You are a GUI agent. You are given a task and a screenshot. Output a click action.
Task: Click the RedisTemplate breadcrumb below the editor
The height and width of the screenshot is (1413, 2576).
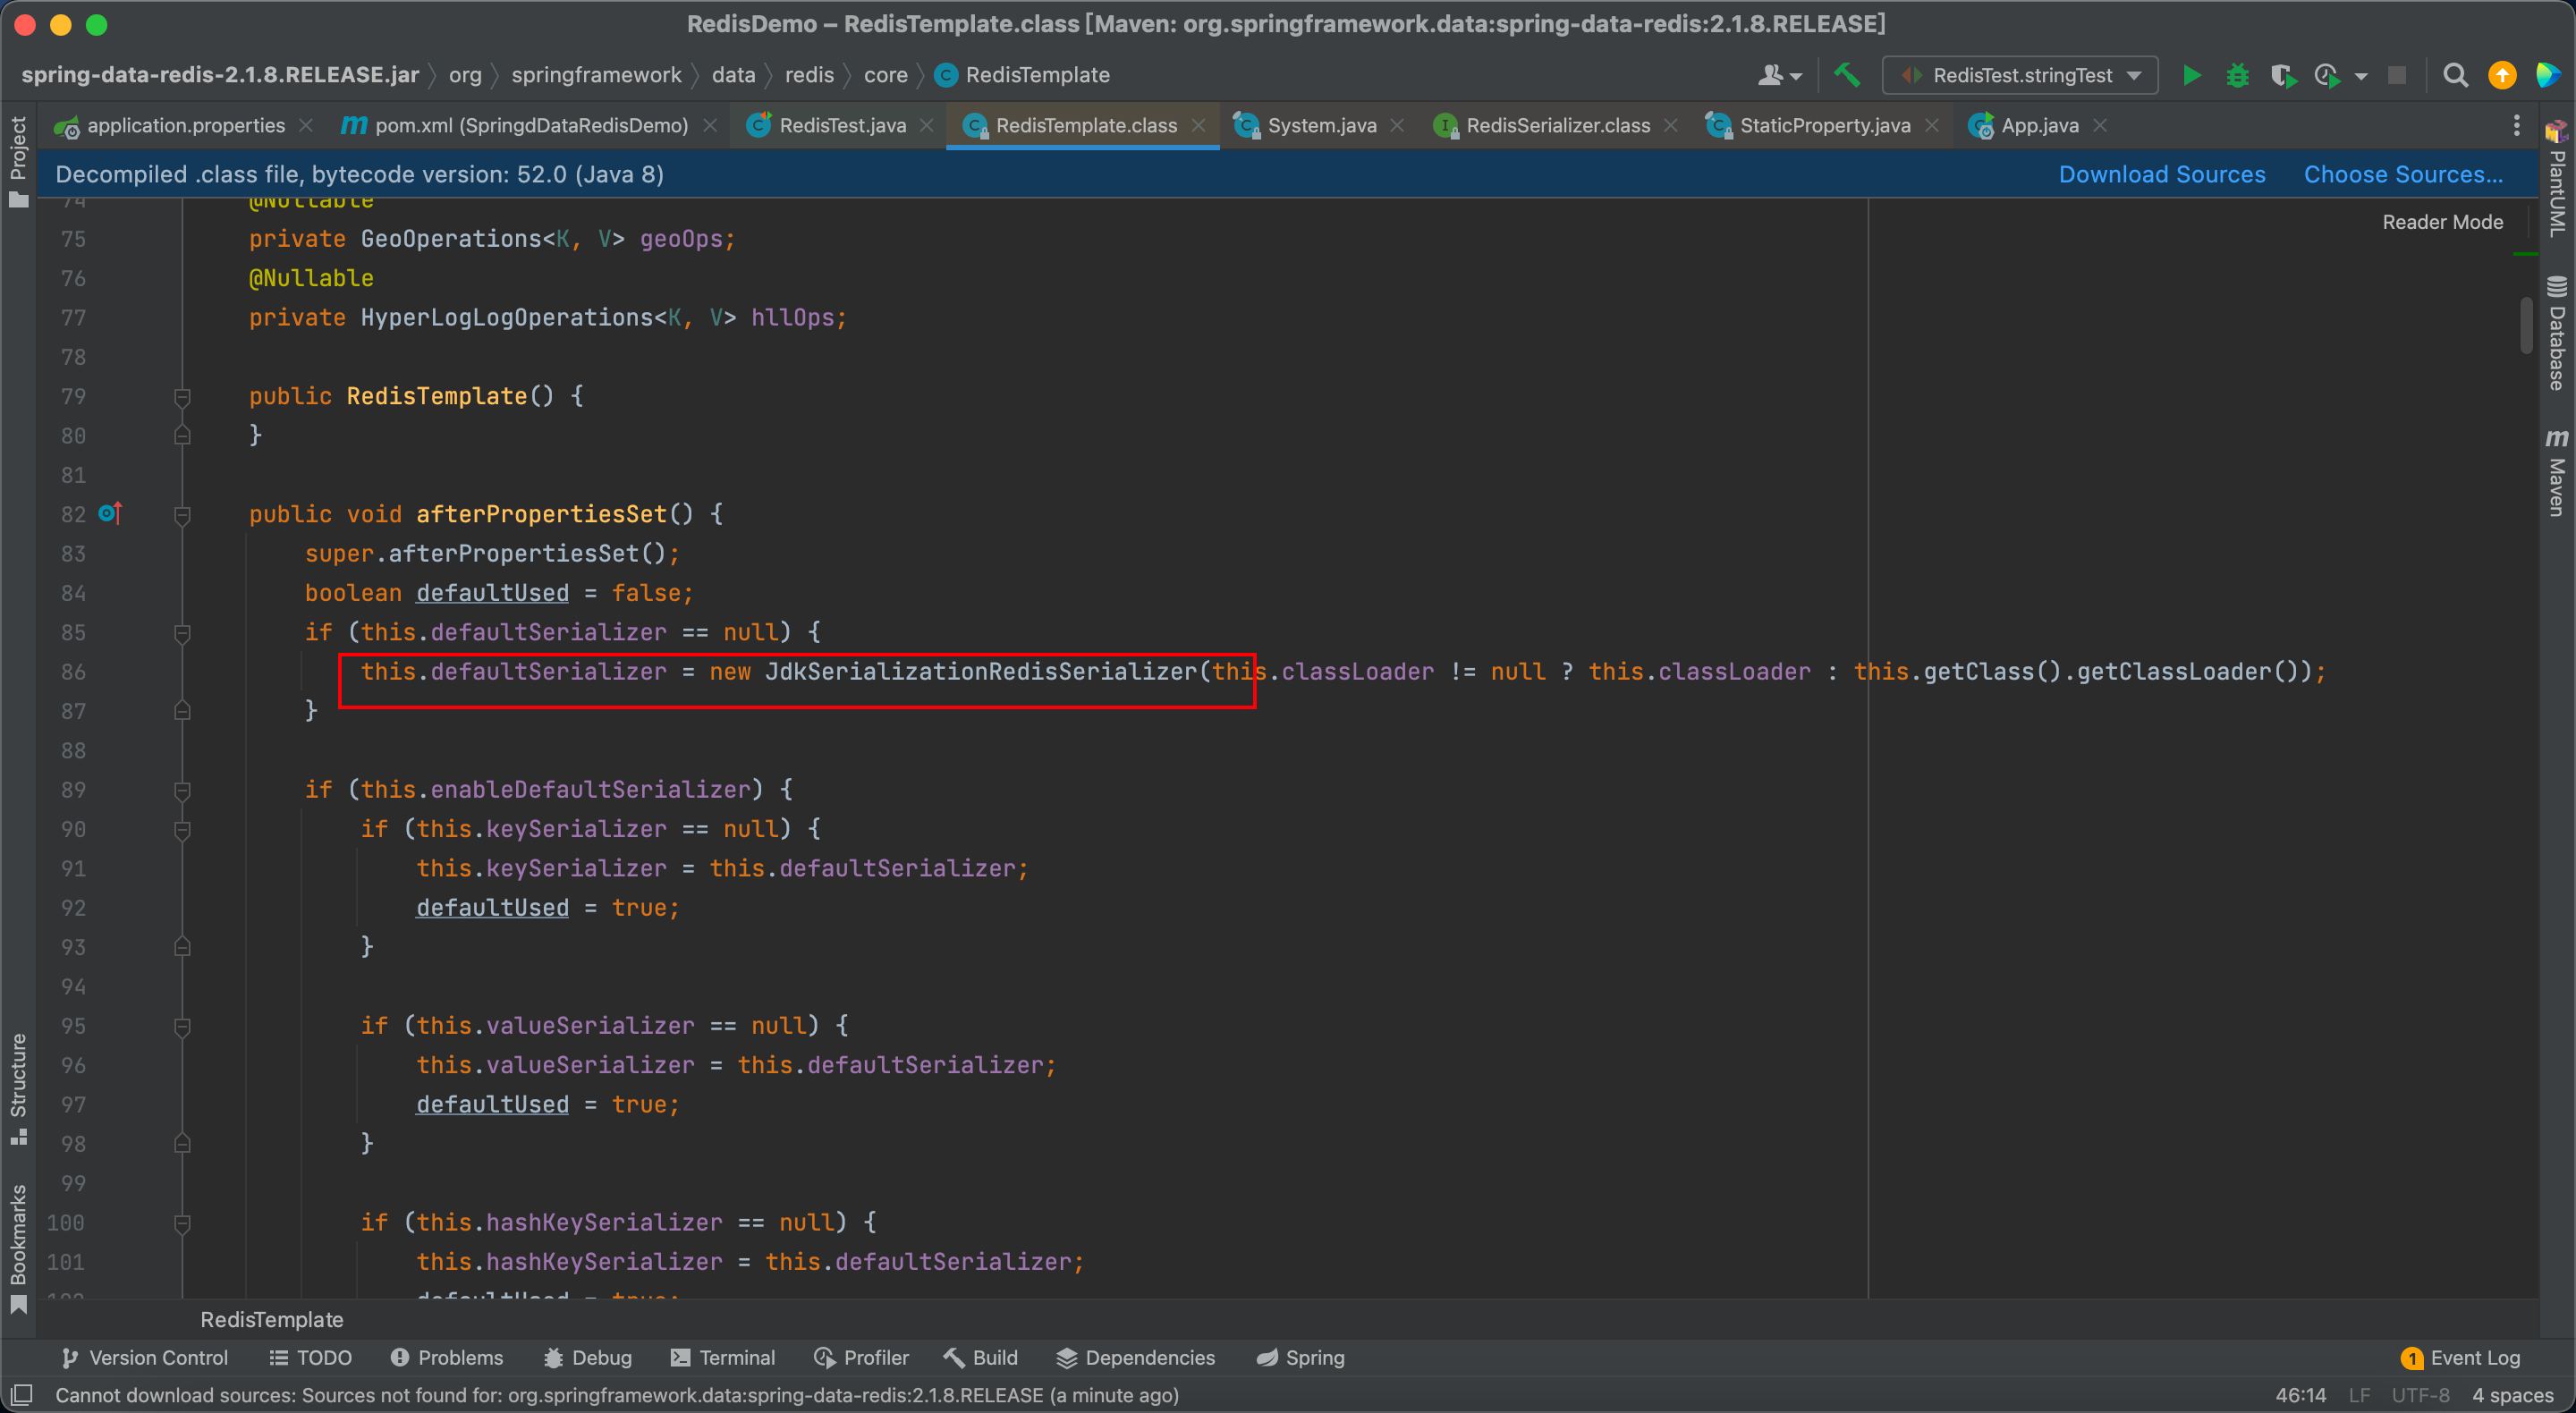tap(272, 1320)
